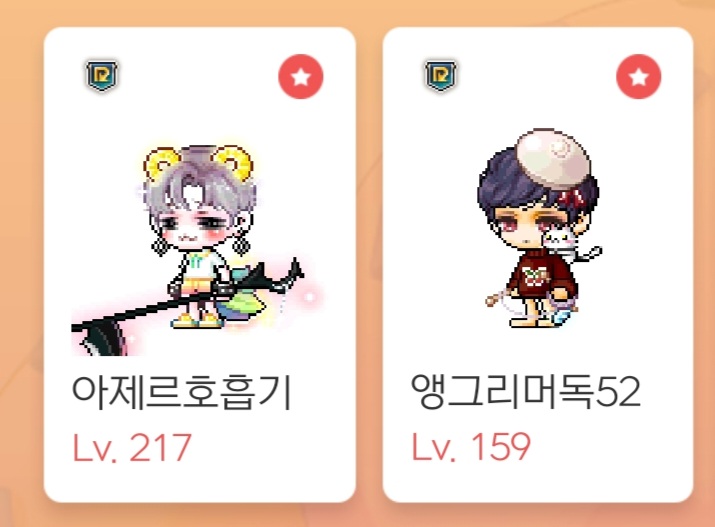Click the yellow ram horns on 아제르호흡기
Screen dimensions: 715x527
pos(197,165)
